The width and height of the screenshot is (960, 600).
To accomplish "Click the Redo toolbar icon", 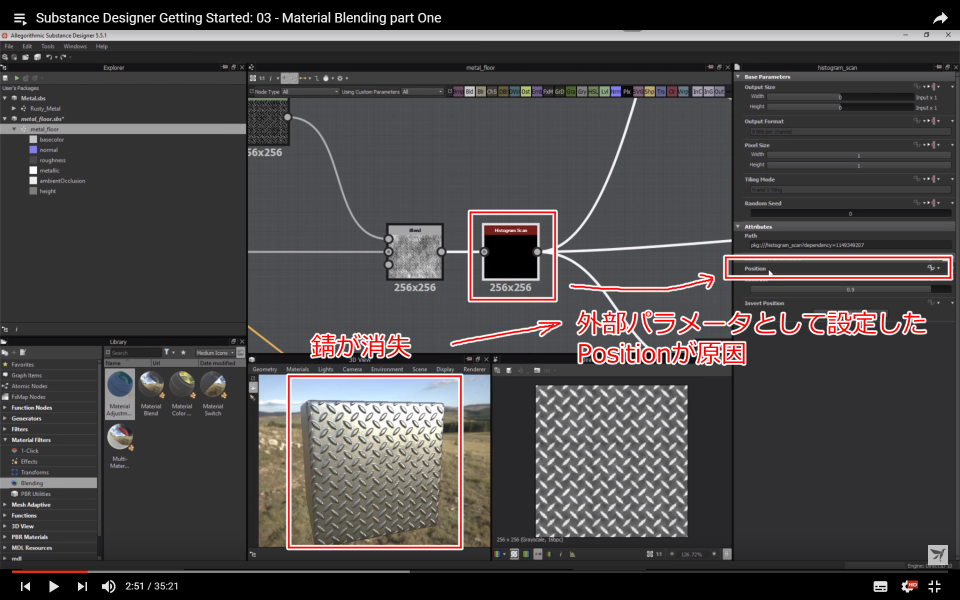I will point(63,57).
